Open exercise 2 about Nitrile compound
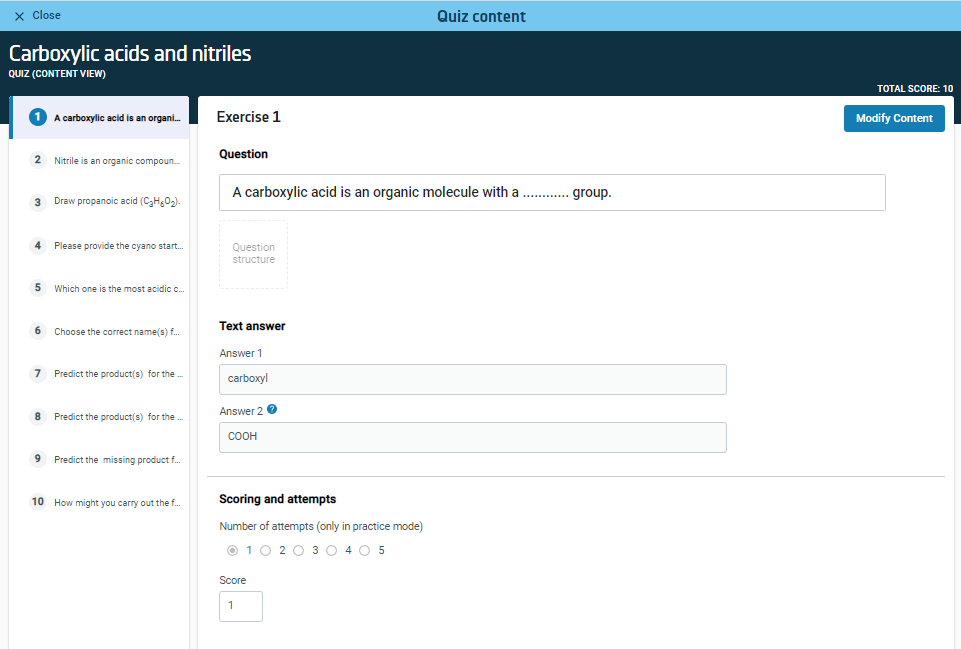This screenshot has height=649, width=961. pyautogui.click(x=100, y=160)
